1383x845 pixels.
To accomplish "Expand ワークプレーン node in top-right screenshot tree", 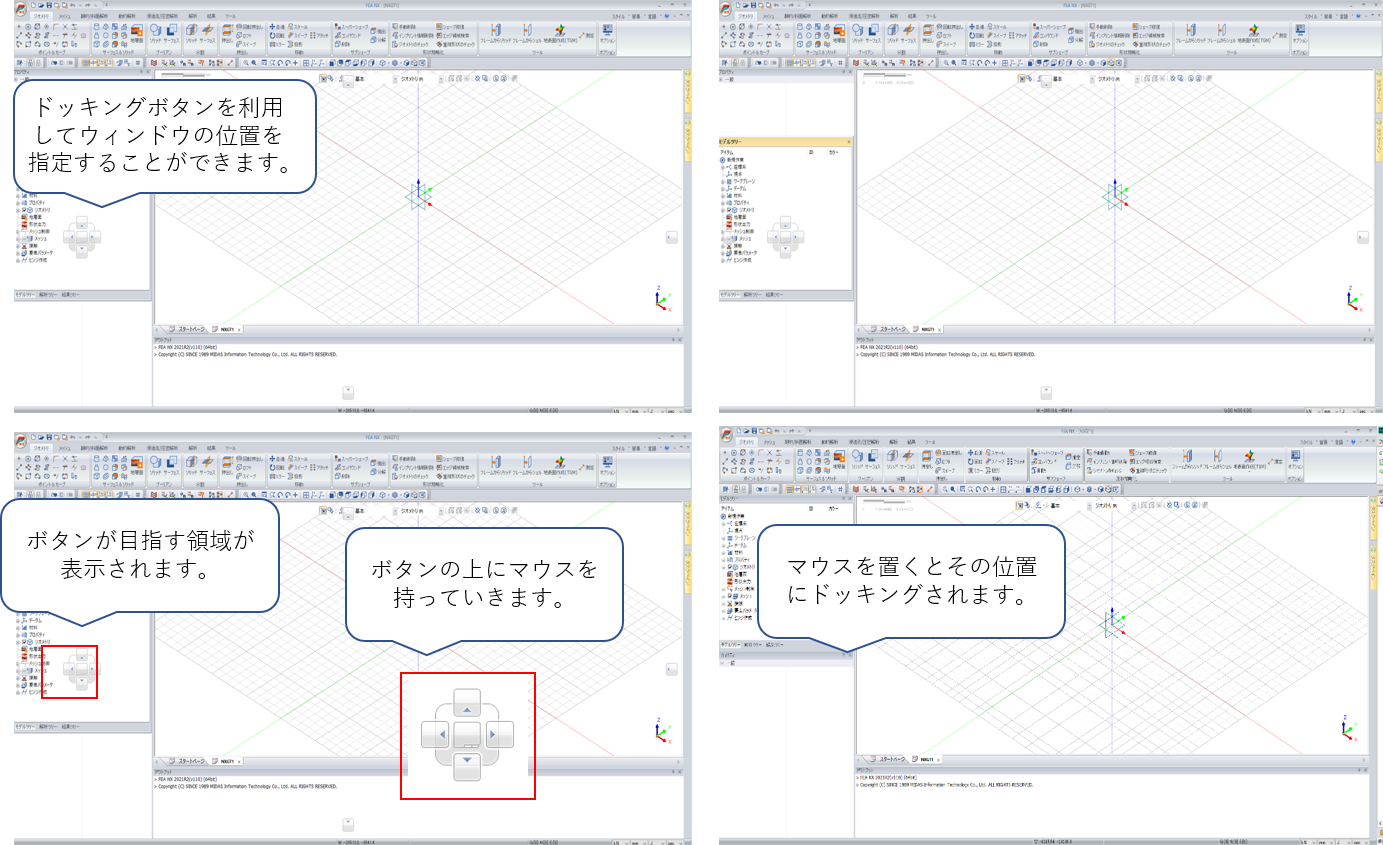I will (x=723, y=181).
